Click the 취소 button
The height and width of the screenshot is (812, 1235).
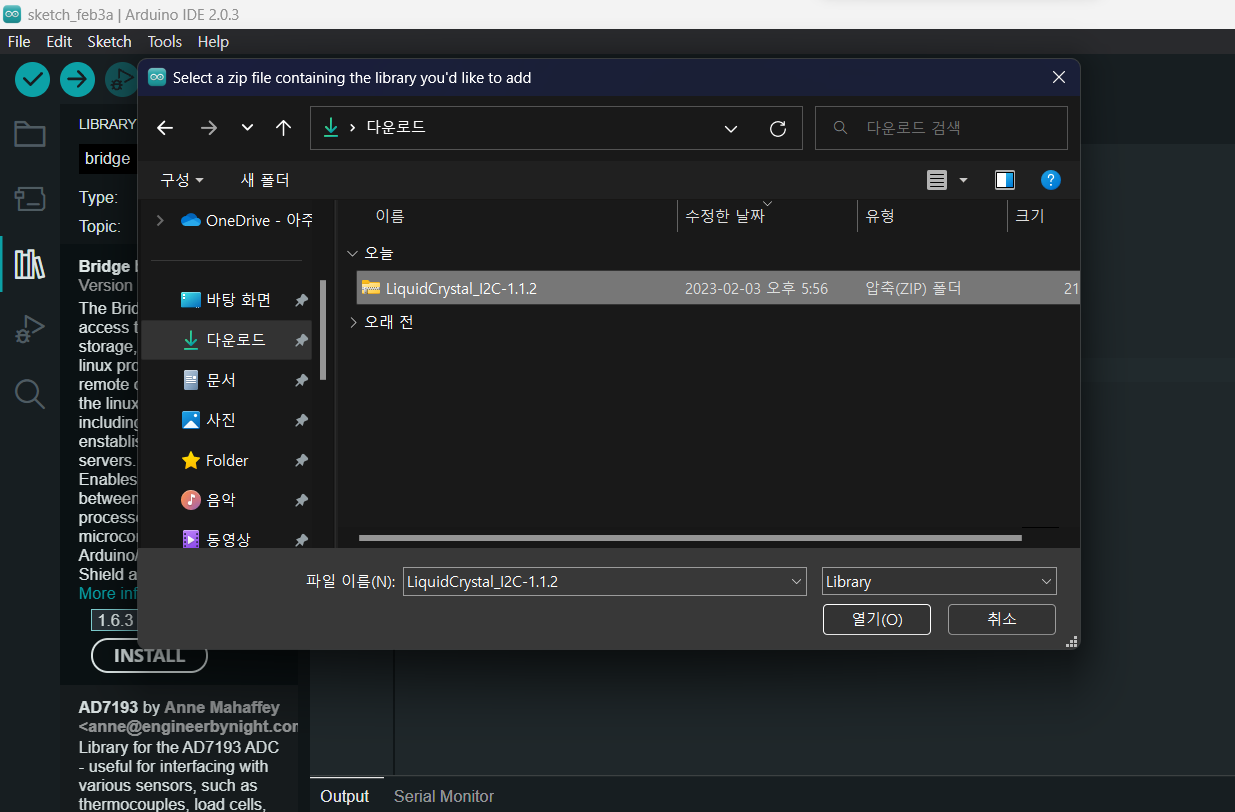[x=1002, y=619]
